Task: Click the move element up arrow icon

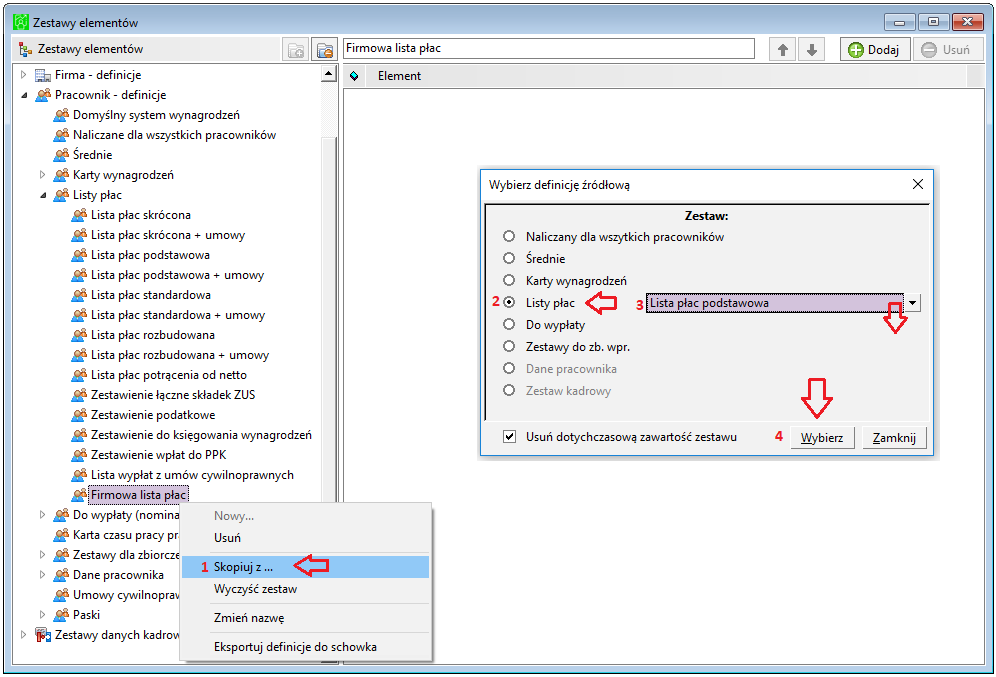Action: coord(783,50)
